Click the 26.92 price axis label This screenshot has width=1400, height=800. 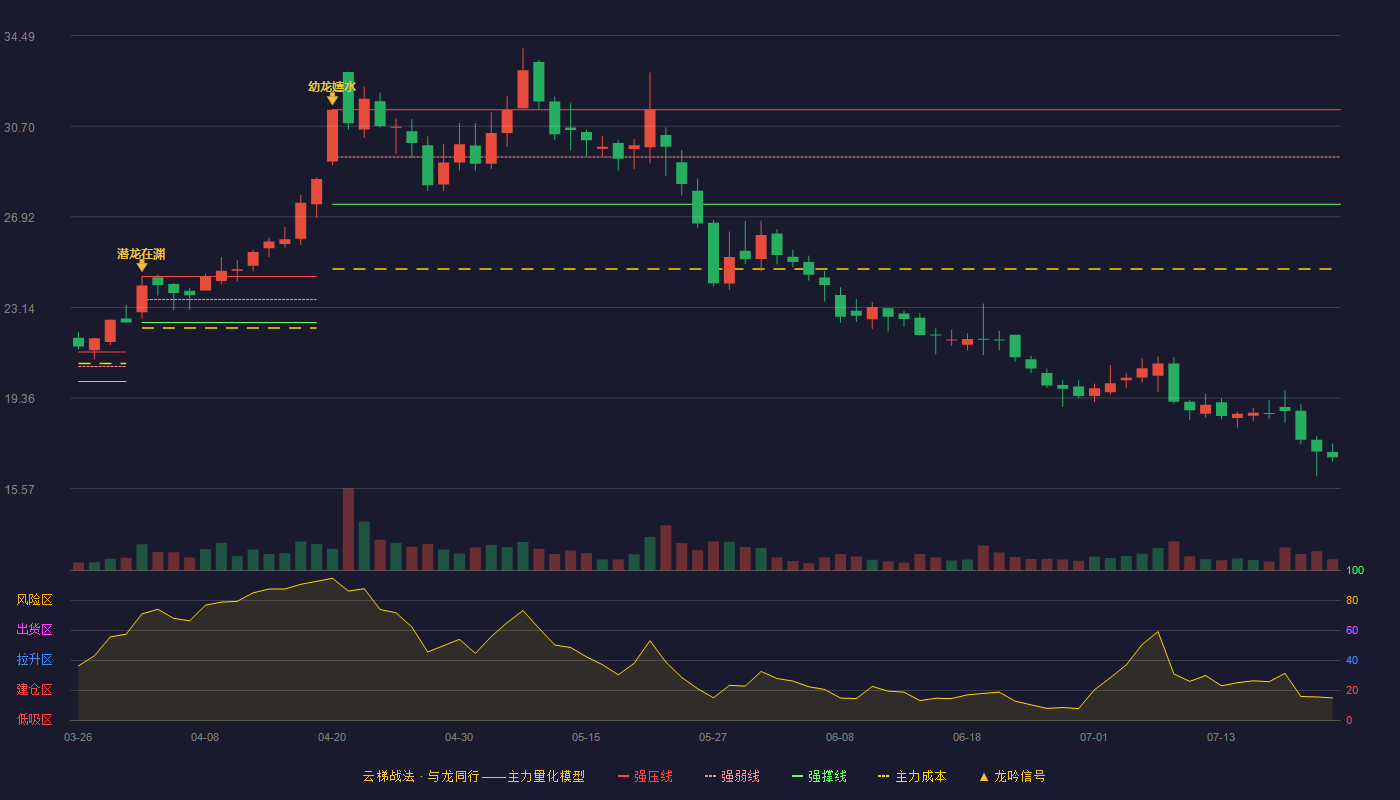tap(19, 218)
